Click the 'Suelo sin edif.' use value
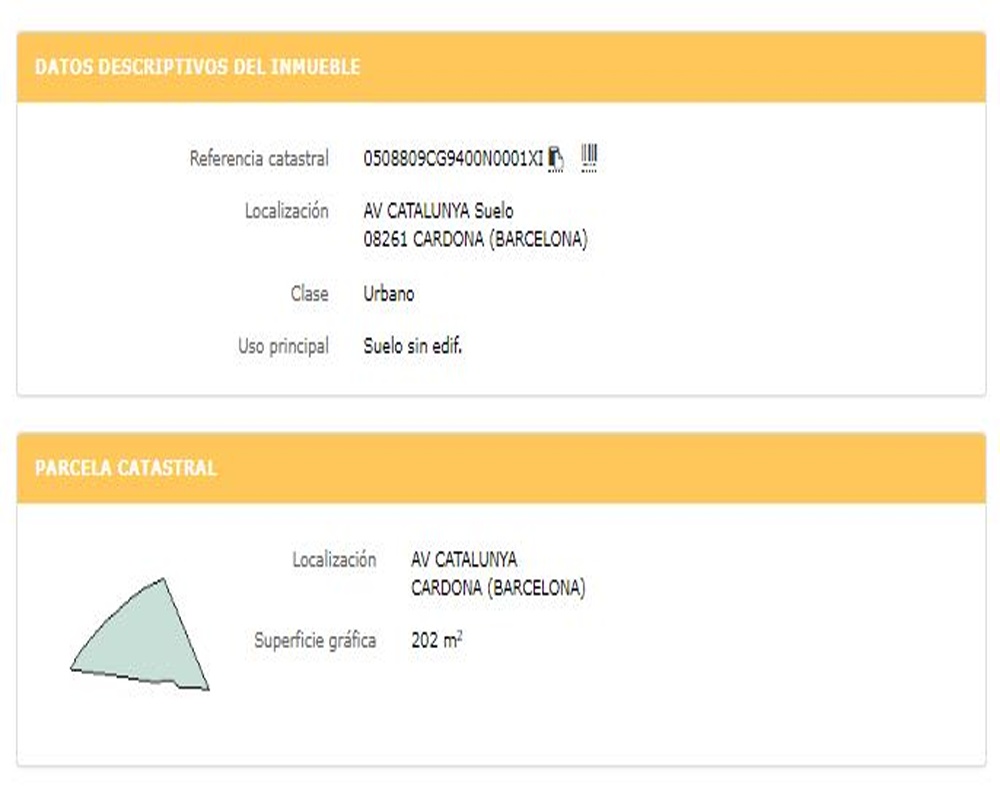This screenshot has height=800, width=1000. [413, 347]
